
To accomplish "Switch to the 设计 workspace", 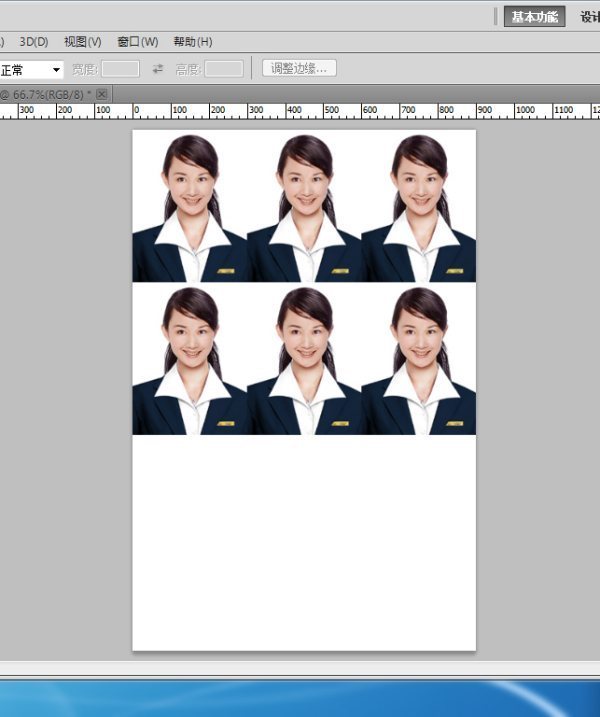I will [589, 17].
